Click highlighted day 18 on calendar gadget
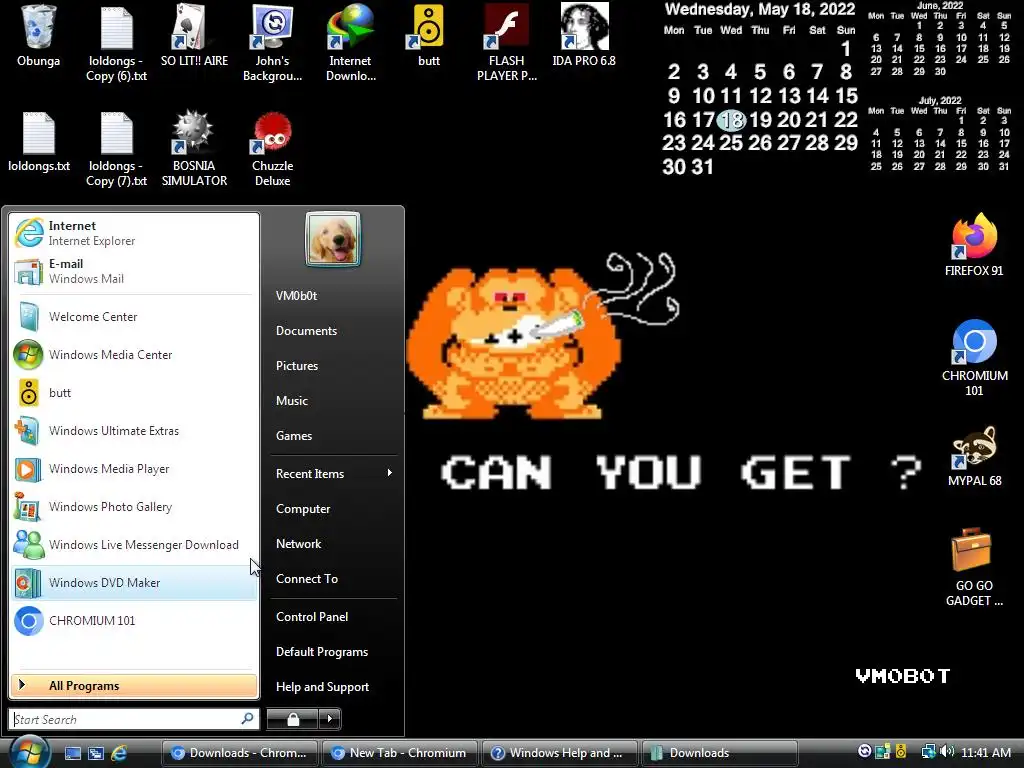 pyautogui.click(x=731, y=120)
